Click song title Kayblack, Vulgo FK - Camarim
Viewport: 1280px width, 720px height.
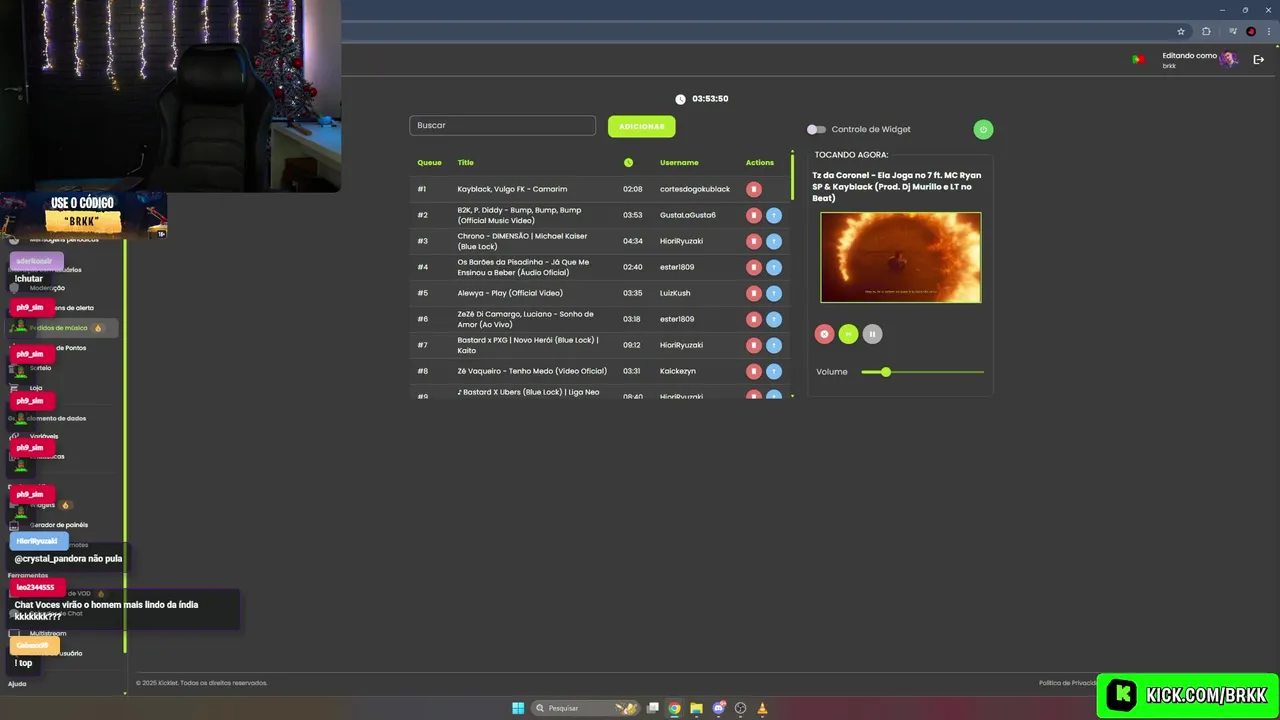[512, 189]
